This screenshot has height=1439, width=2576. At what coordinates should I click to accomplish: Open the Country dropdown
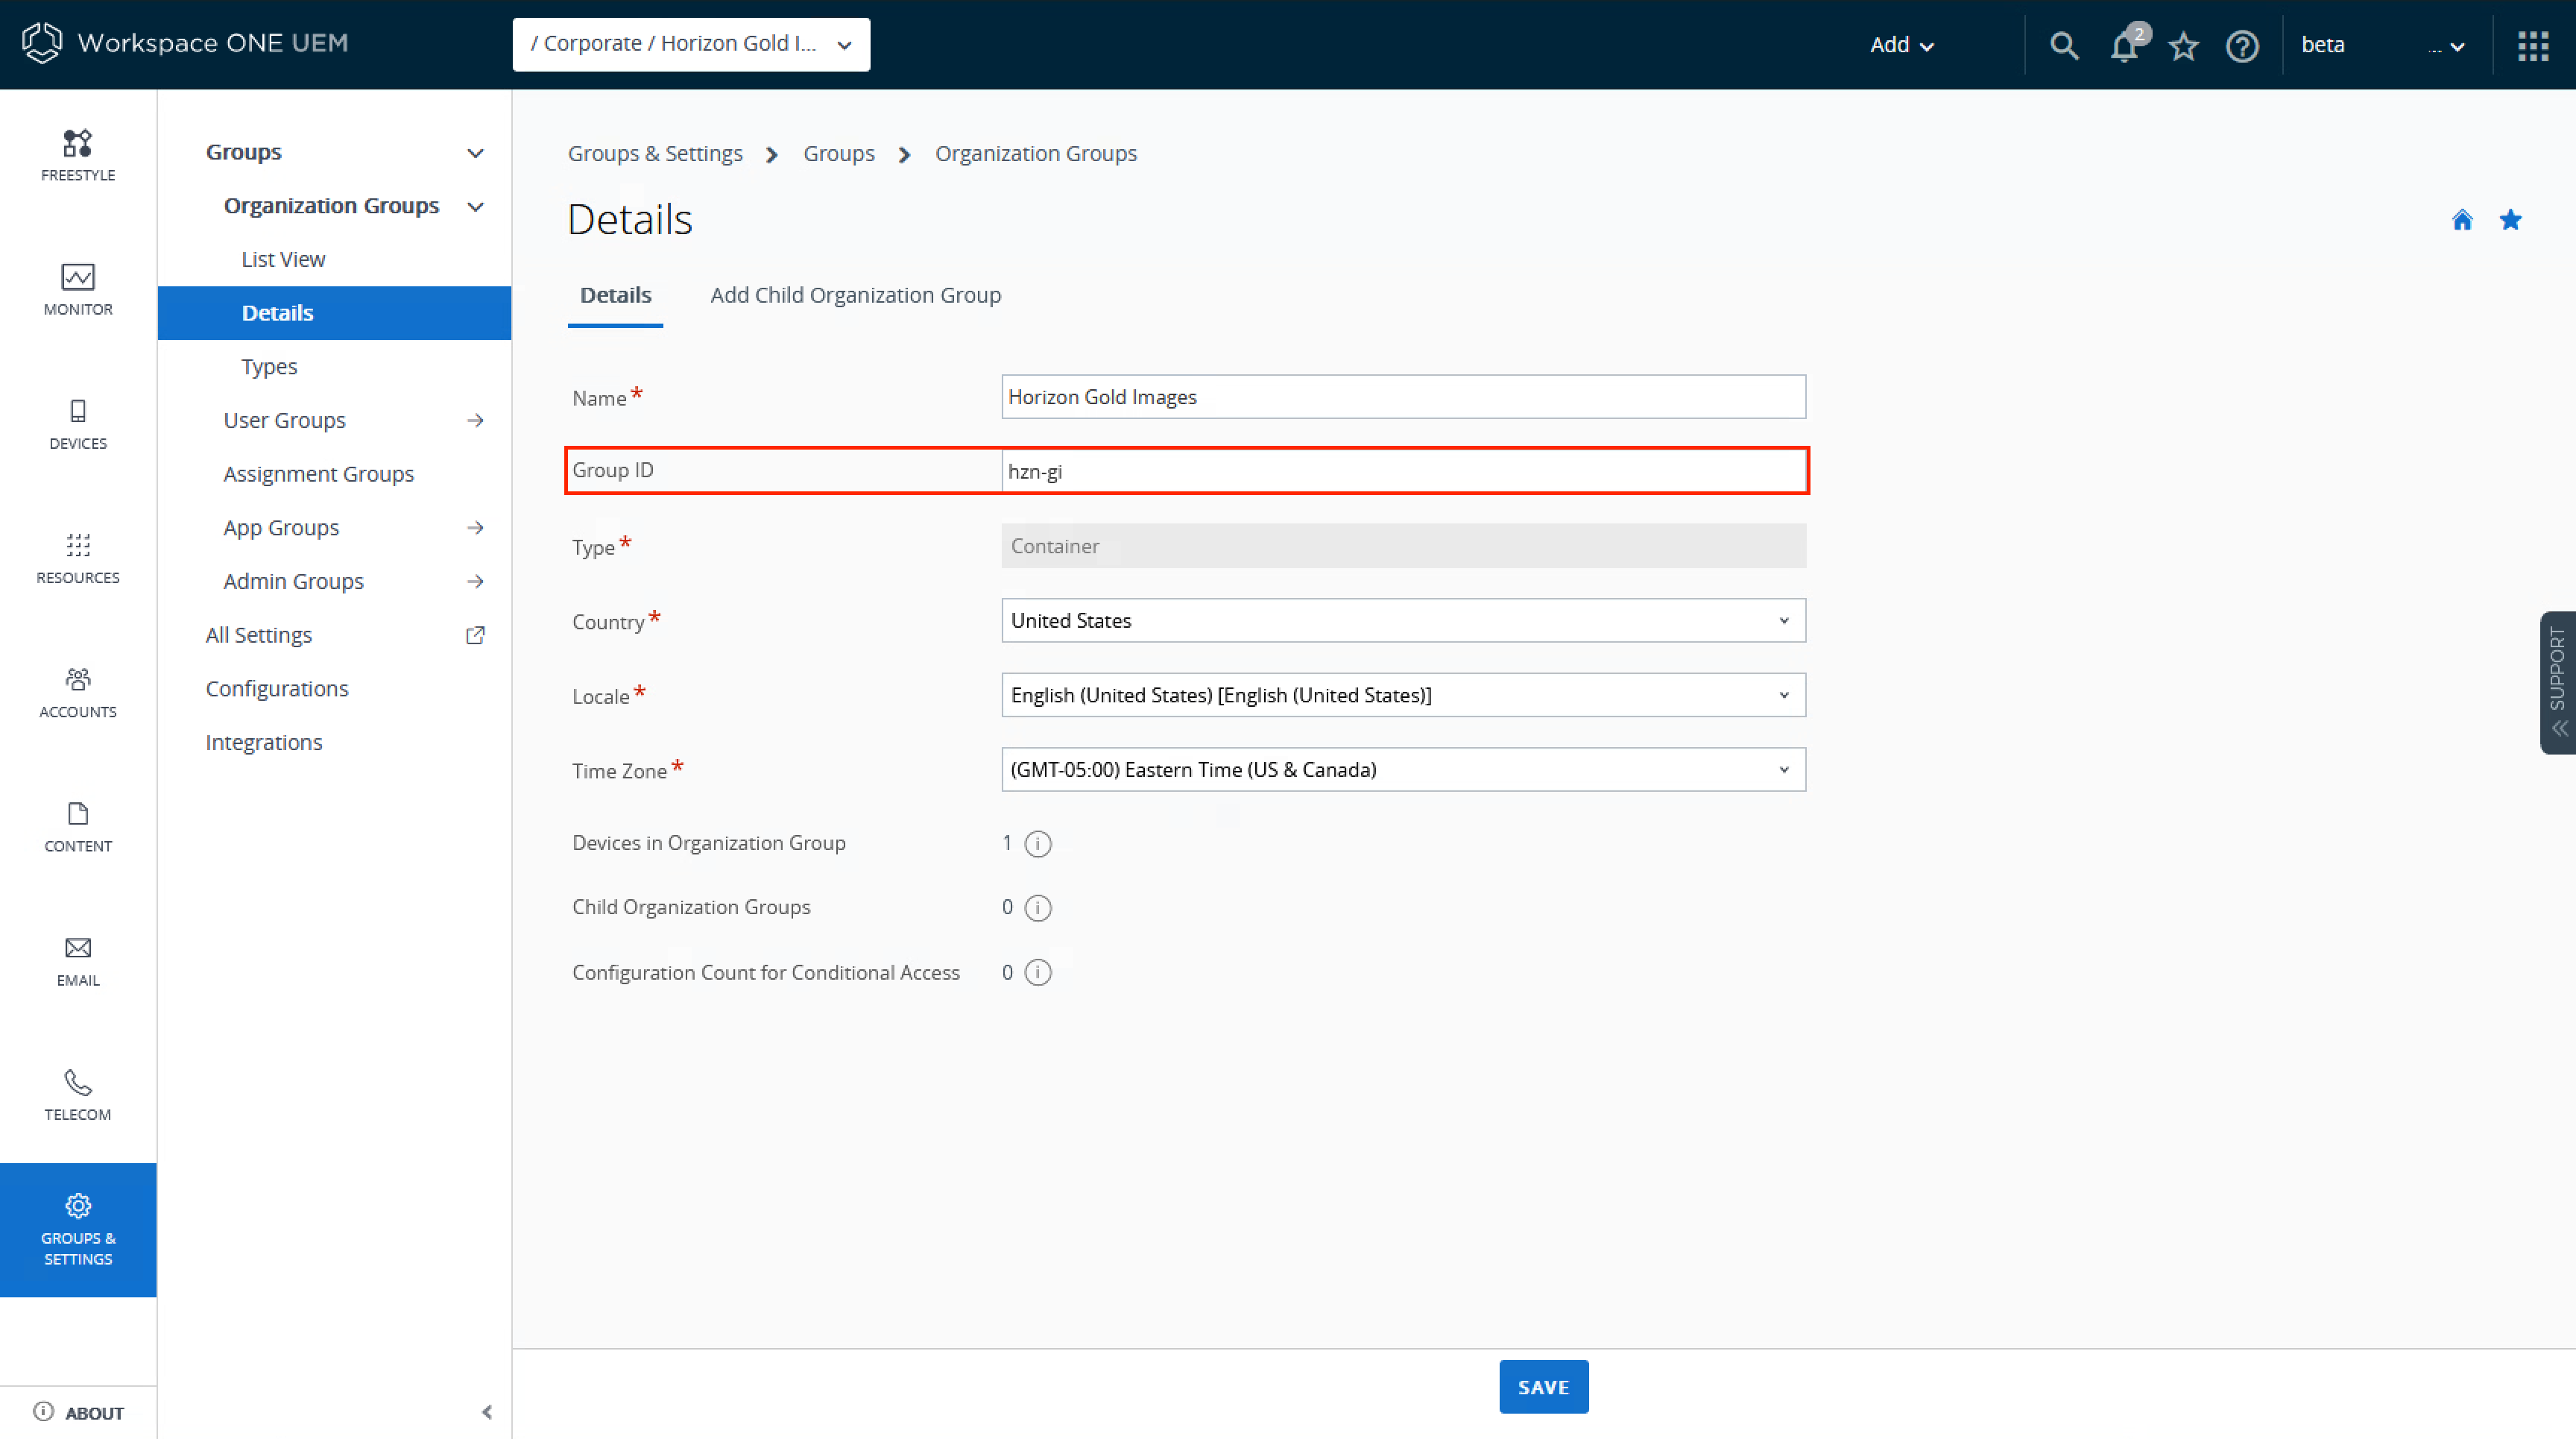pos(1403,620)
